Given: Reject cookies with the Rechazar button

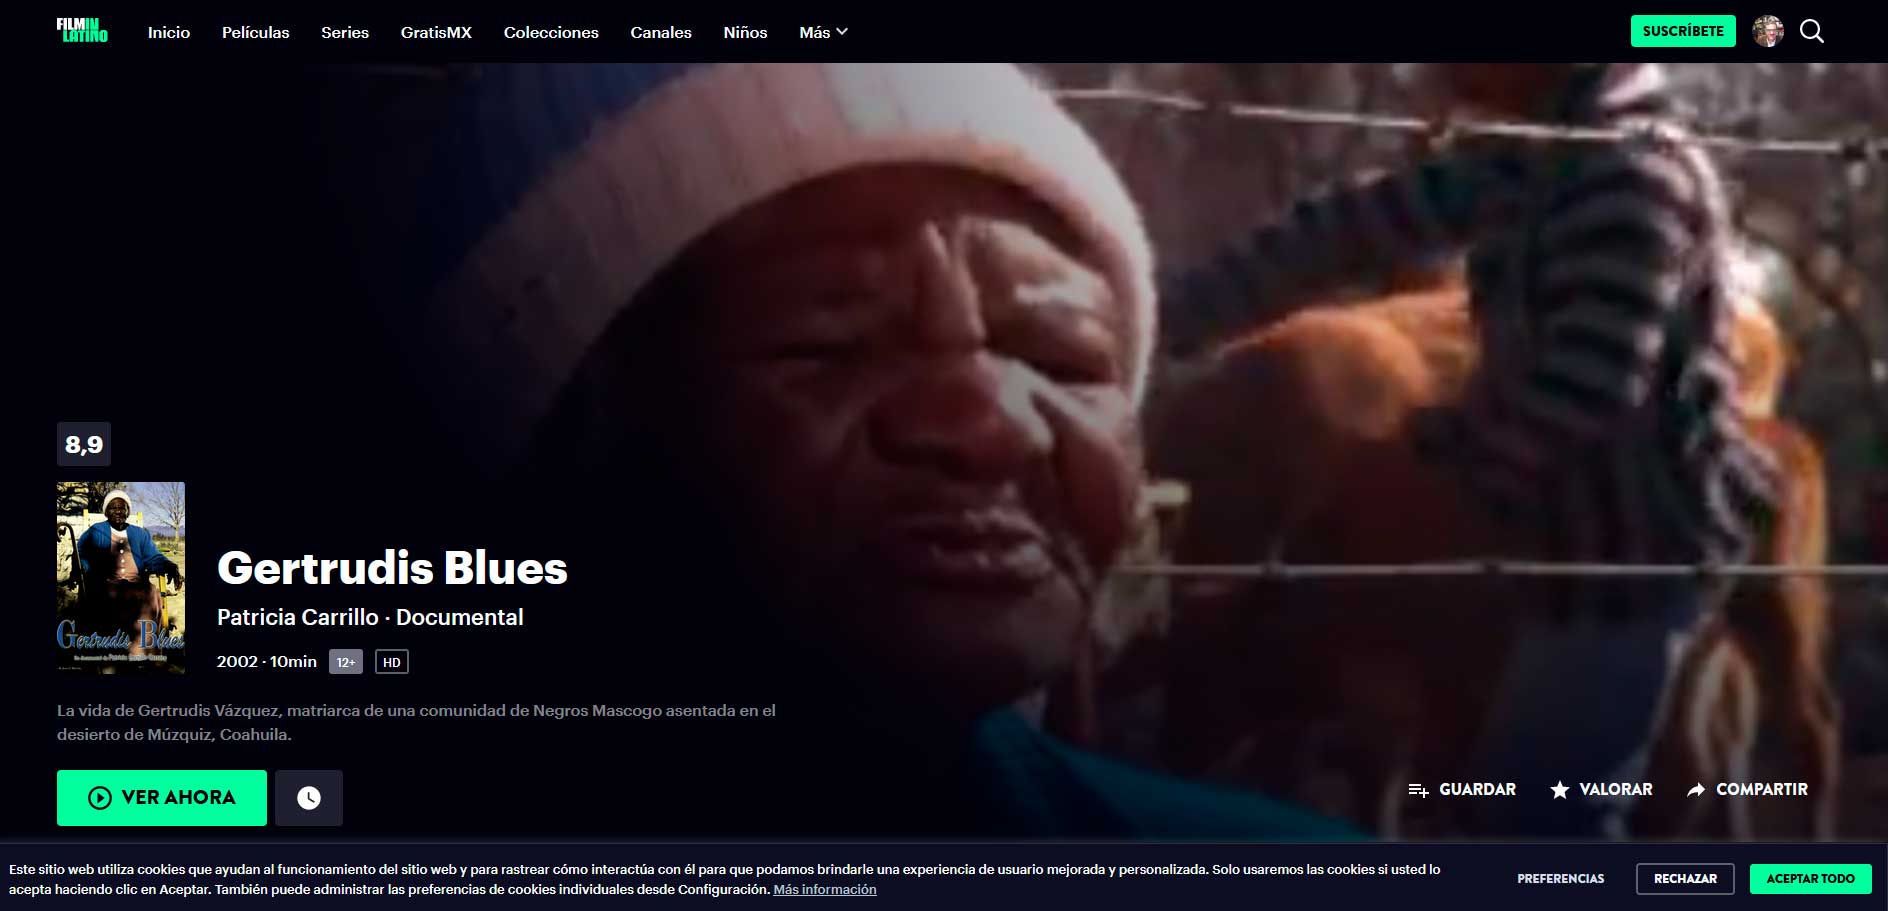Looking at the screenshot, I should pos(1685,879).
